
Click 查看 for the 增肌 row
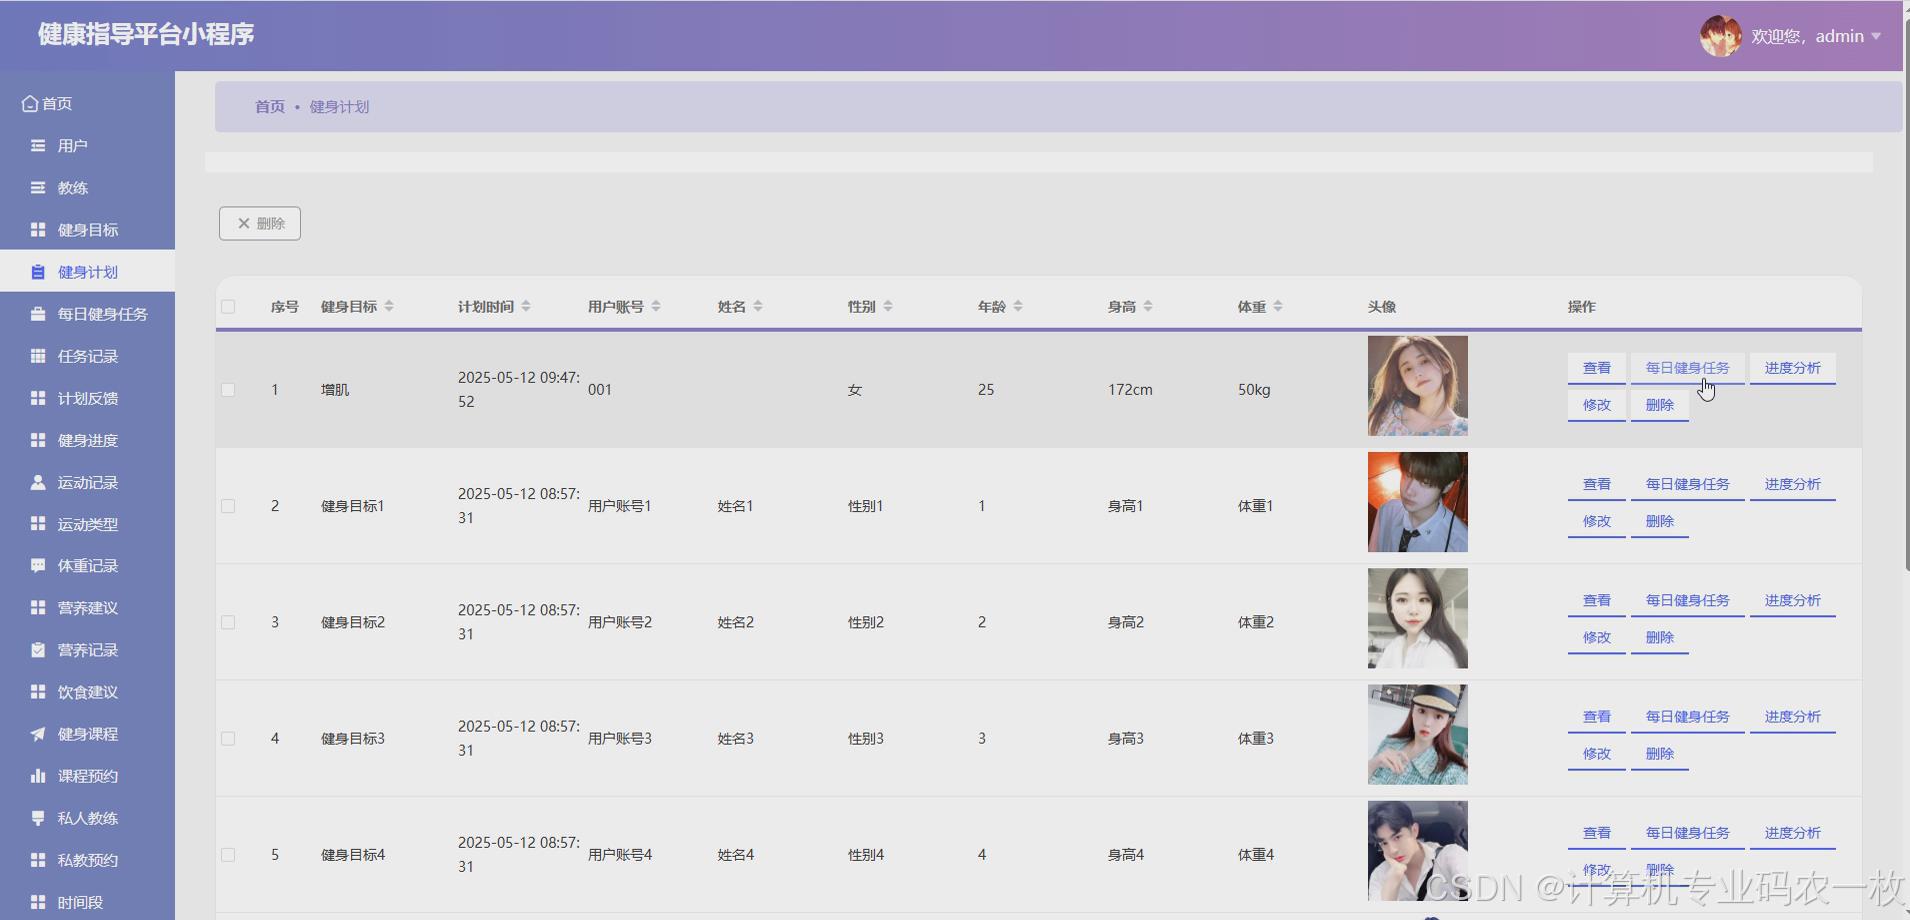(x=1597, y=368)
